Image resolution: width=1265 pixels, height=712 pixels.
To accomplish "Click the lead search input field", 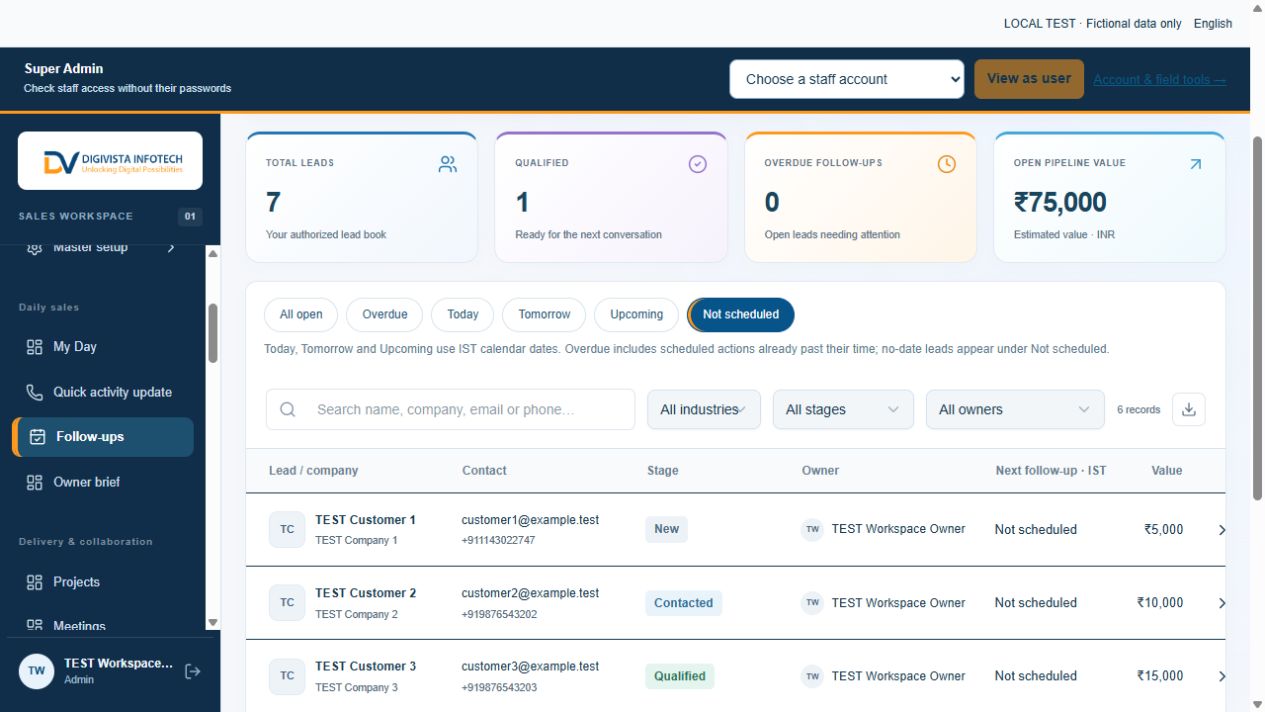I will (450, 409).
